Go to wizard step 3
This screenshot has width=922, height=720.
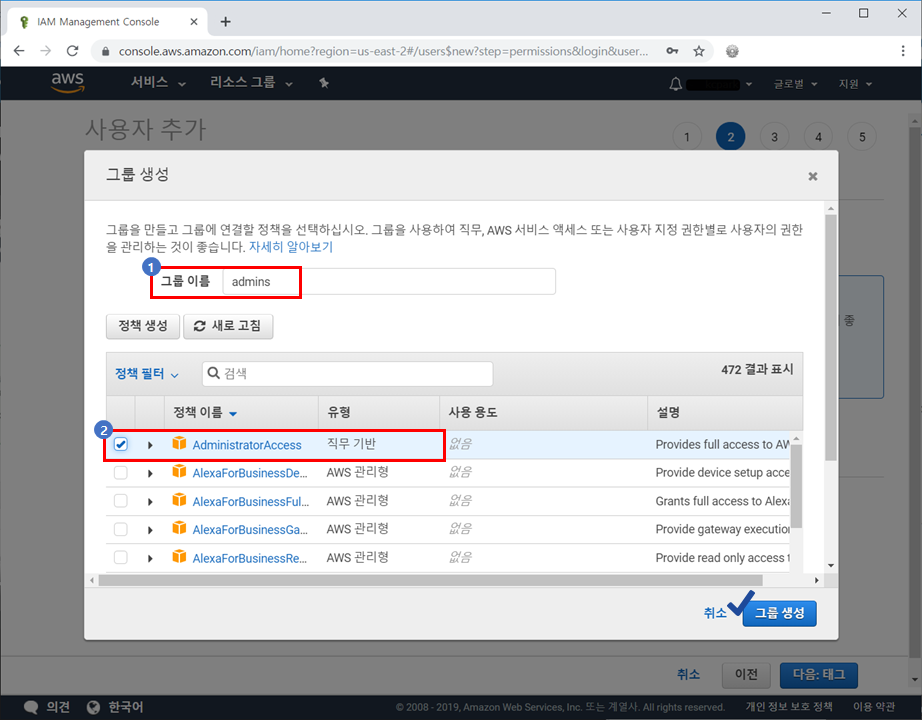click(774, 137)
